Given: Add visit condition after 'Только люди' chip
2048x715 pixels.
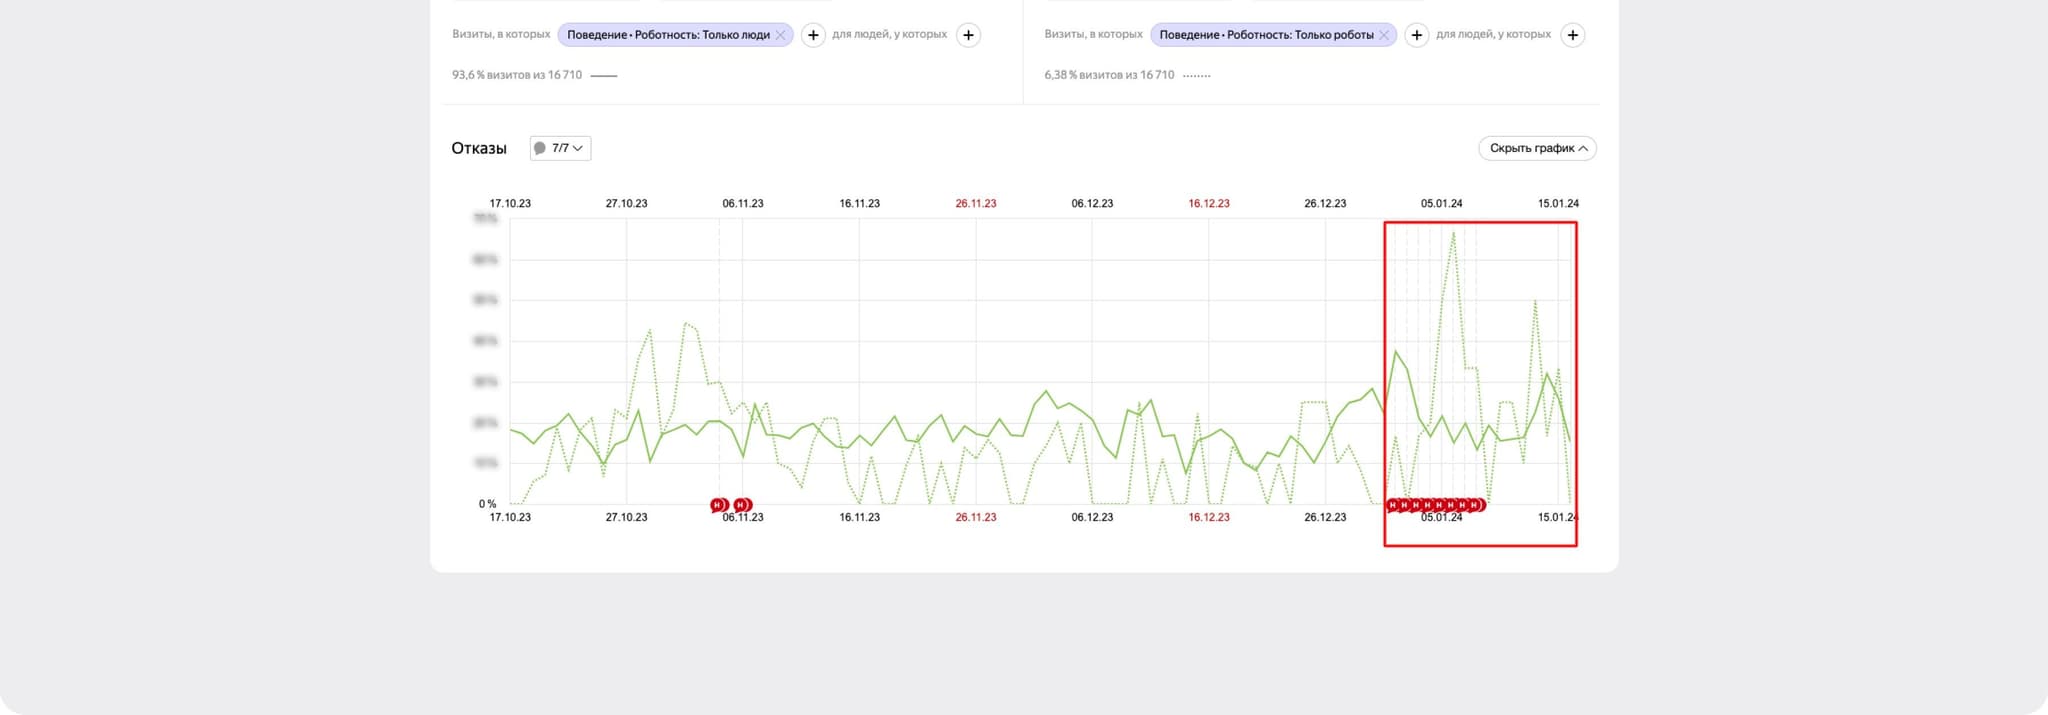Looking at the screenshot, I should [x=813, y=35].
